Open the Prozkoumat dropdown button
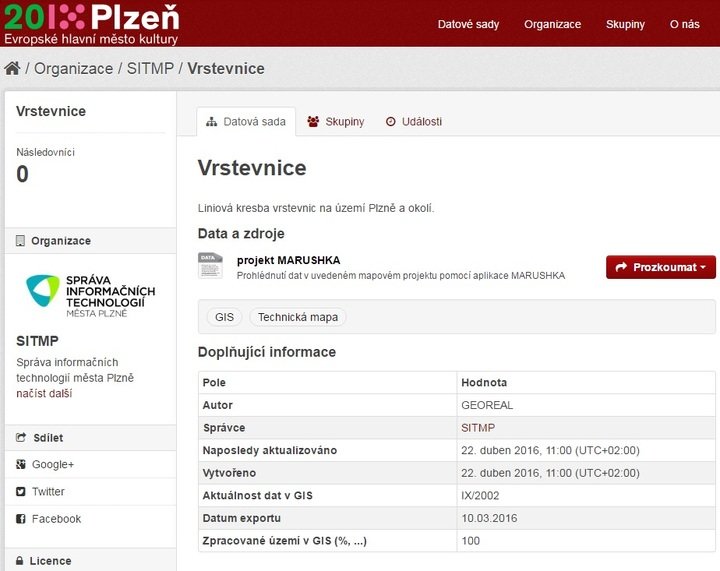The width and height of the screenshot is (720, 571). point(660,267)
